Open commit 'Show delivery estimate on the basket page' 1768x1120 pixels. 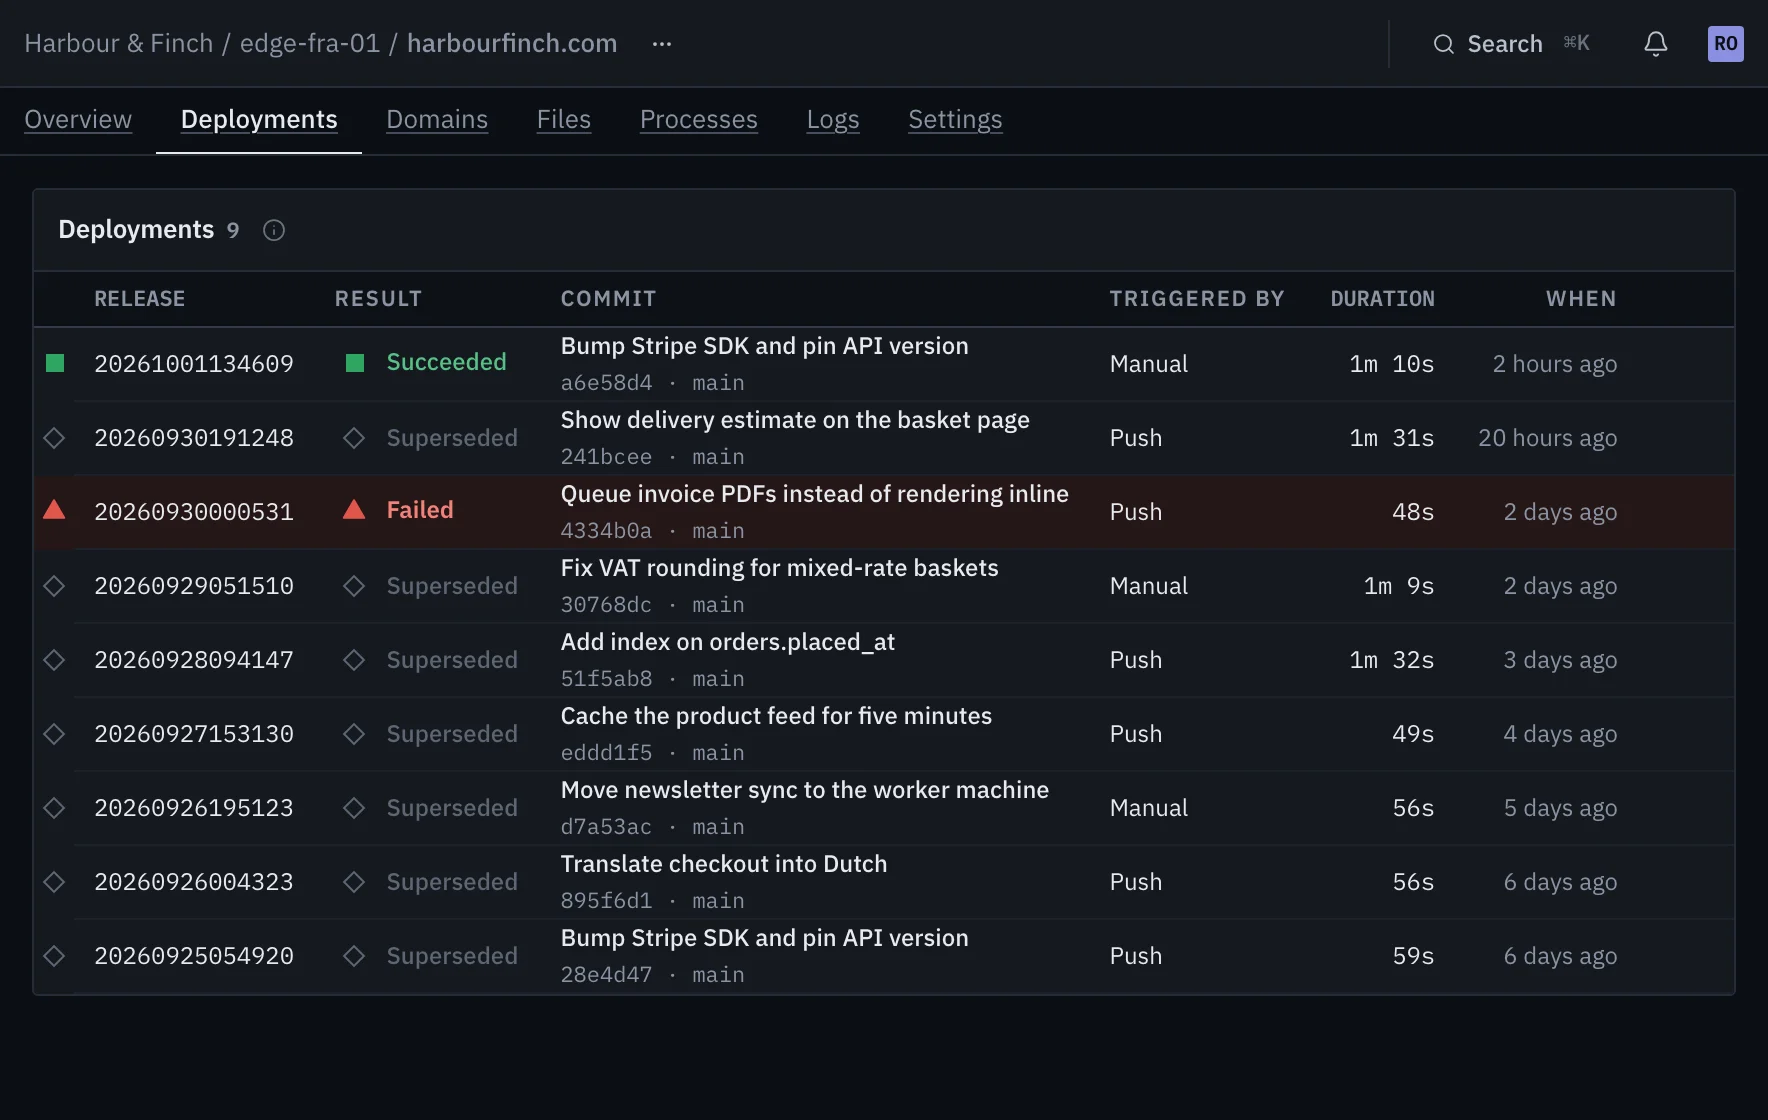[x=795, y=420]
